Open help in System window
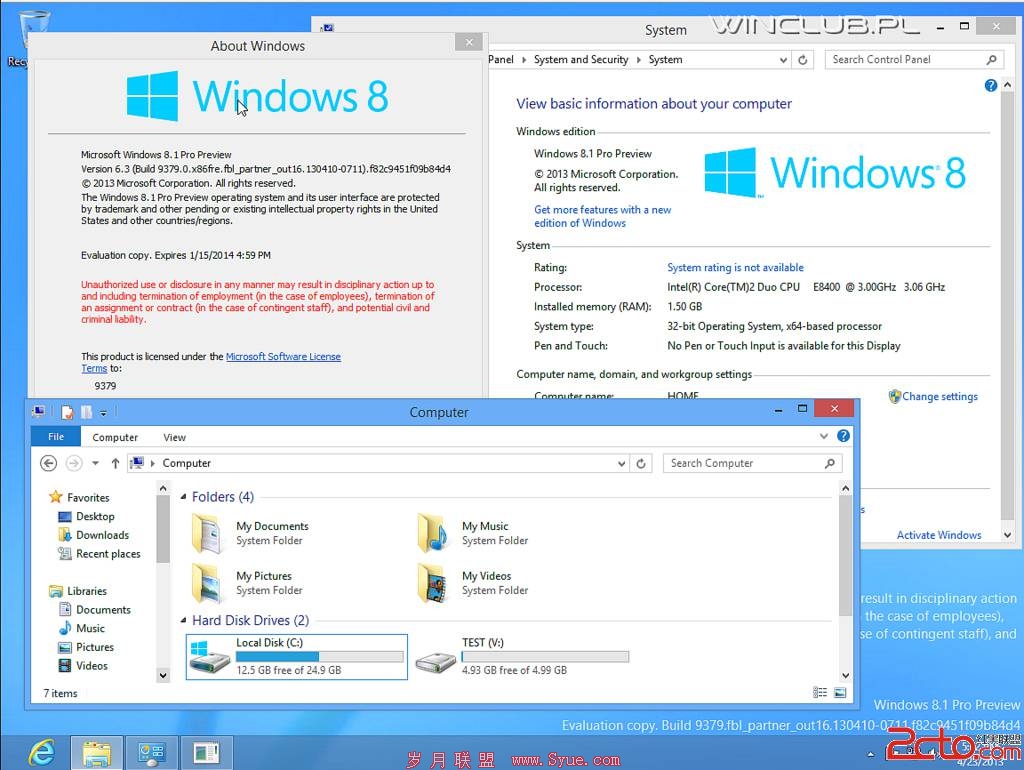 pyautogui.click(x=990, y=86)
